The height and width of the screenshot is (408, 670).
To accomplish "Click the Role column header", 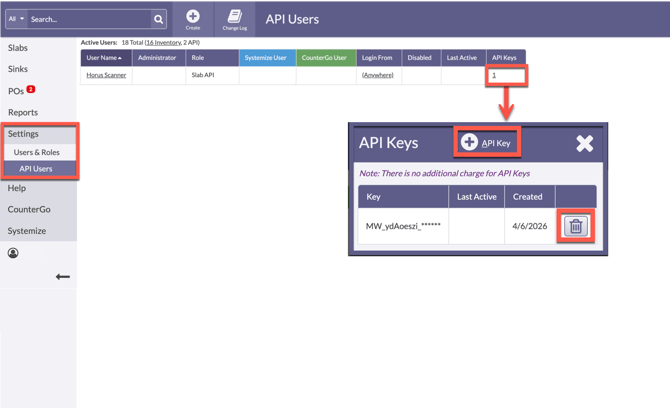I will [212, 58].
